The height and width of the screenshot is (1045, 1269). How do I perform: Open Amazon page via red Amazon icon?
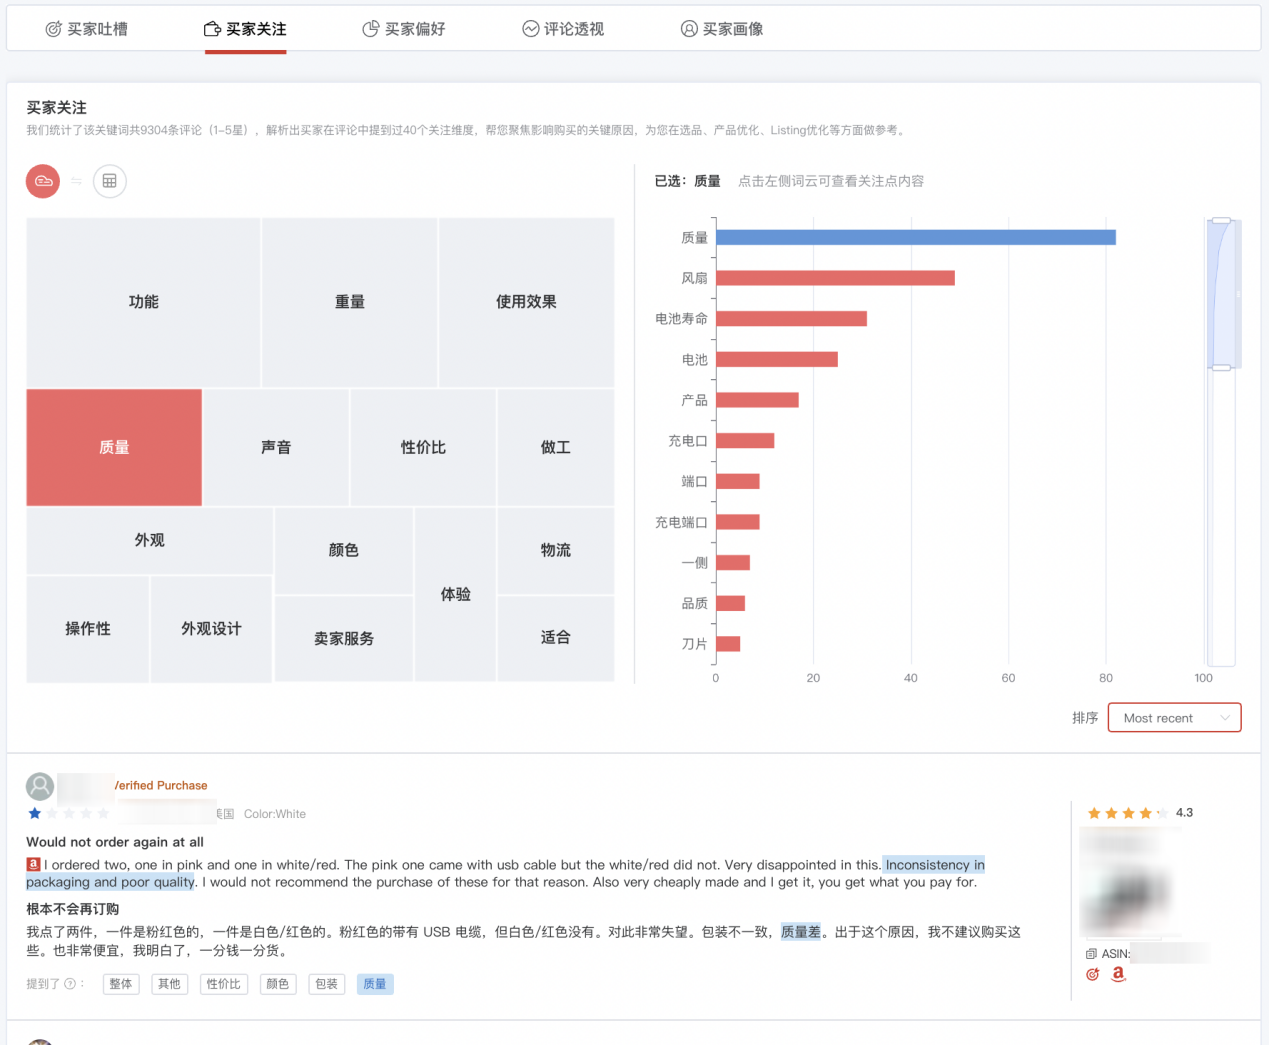tap(1118, 974)
